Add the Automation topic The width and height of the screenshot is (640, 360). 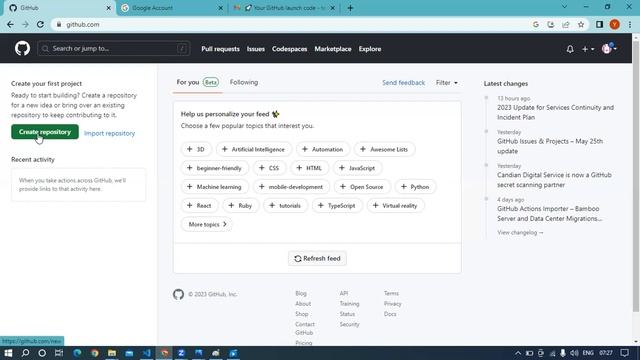(x=322, y=149)
